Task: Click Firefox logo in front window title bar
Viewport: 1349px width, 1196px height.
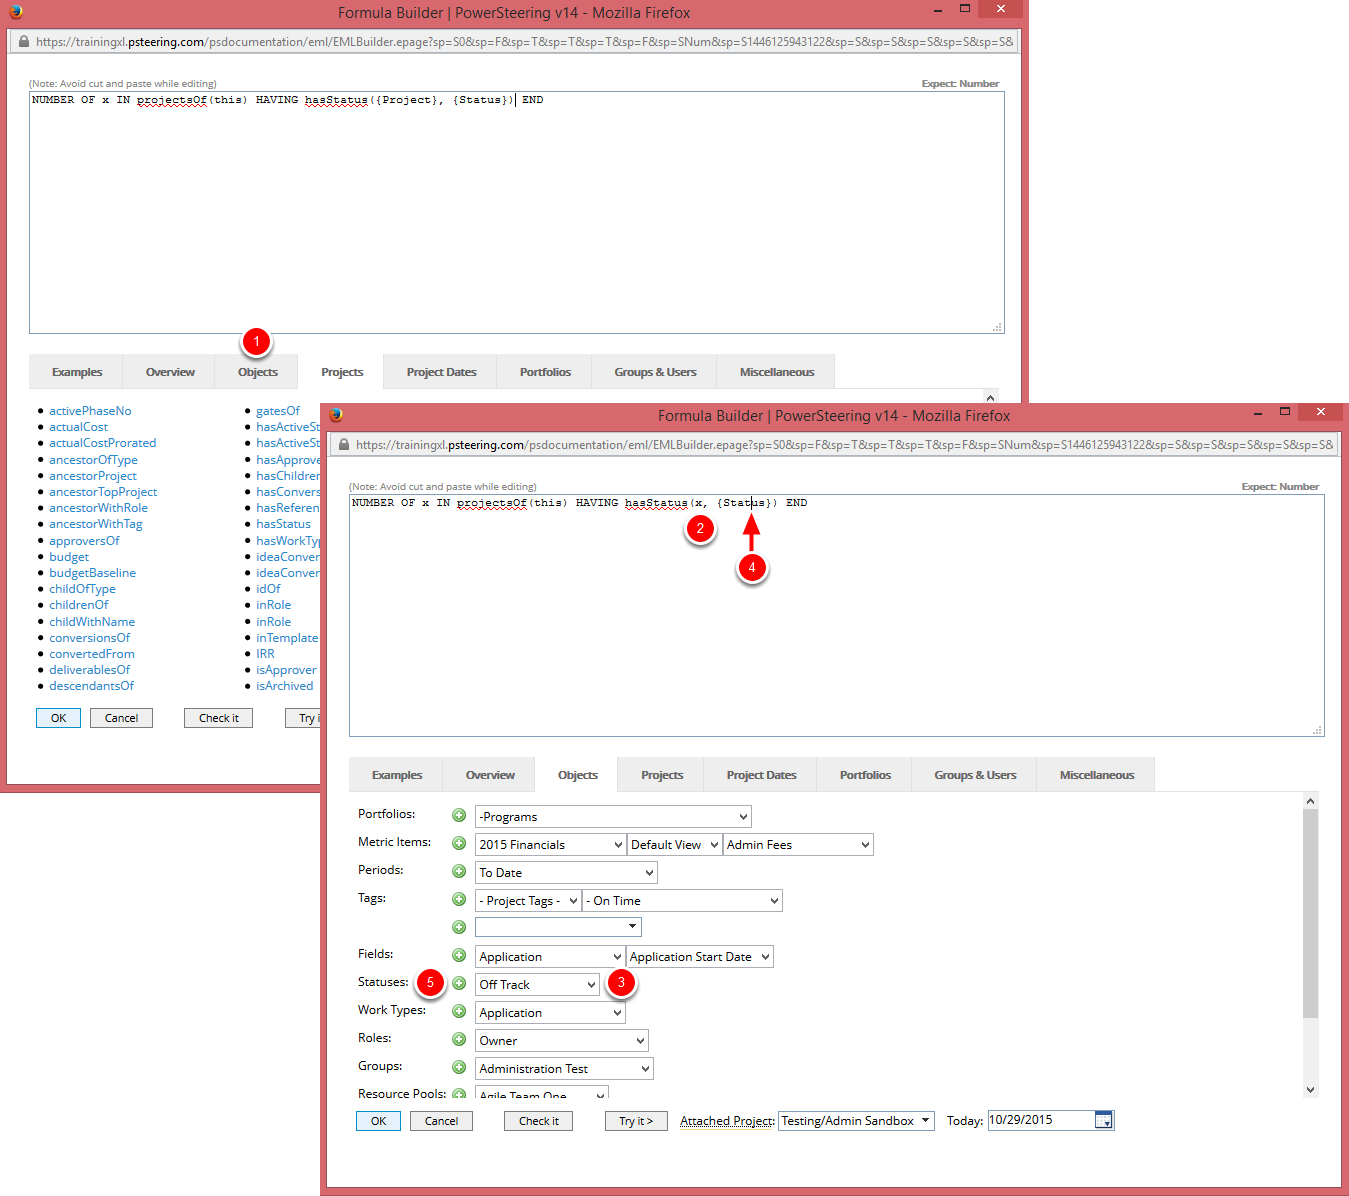Action: point(336,415)
